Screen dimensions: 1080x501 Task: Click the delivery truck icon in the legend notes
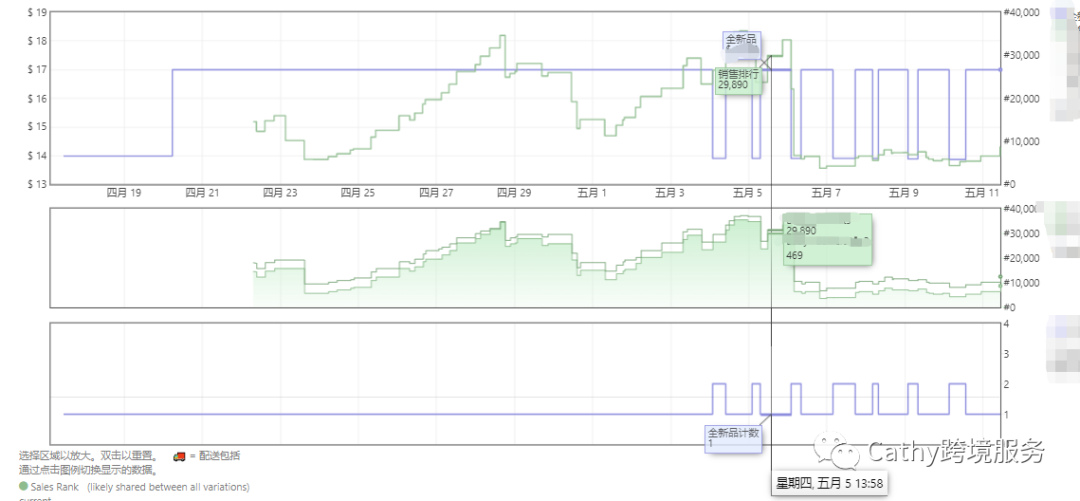pos(178,456)
